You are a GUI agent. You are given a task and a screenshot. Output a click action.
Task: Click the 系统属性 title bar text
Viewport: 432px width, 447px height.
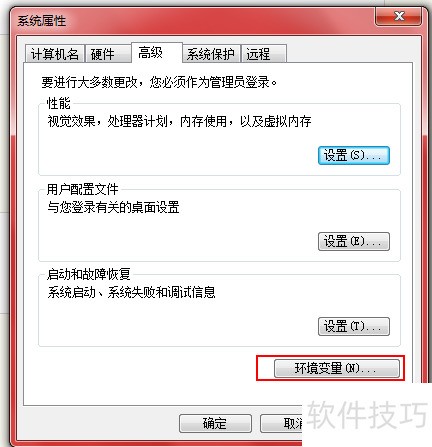[42, 21]
